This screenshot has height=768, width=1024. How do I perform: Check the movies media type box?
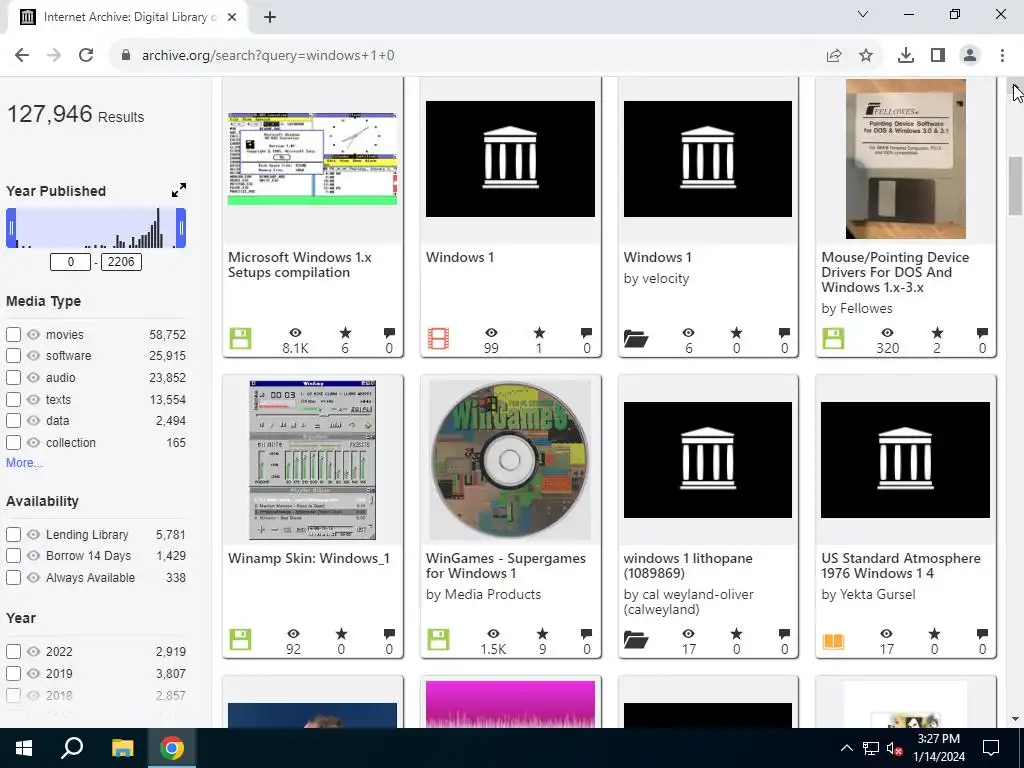[x=14, y=334]
